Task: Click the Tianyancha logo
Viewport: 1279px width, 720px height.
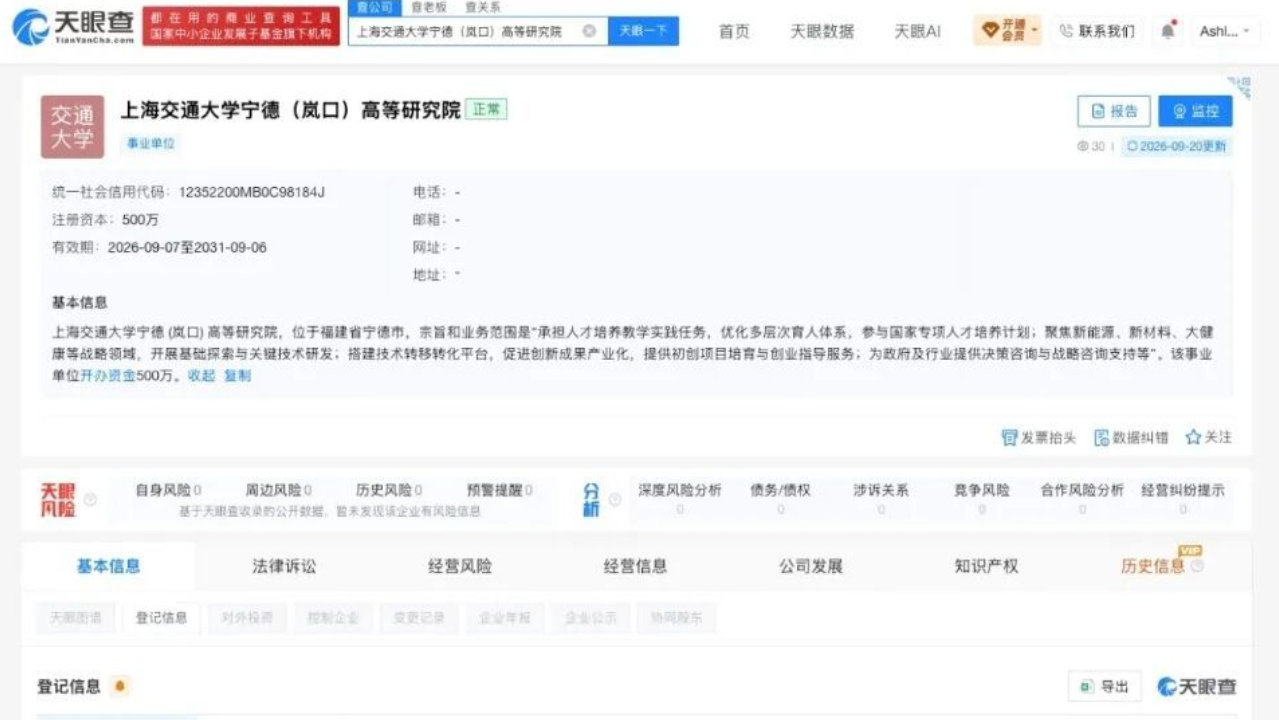Action: pyautogui.click(x=73, y=26)
